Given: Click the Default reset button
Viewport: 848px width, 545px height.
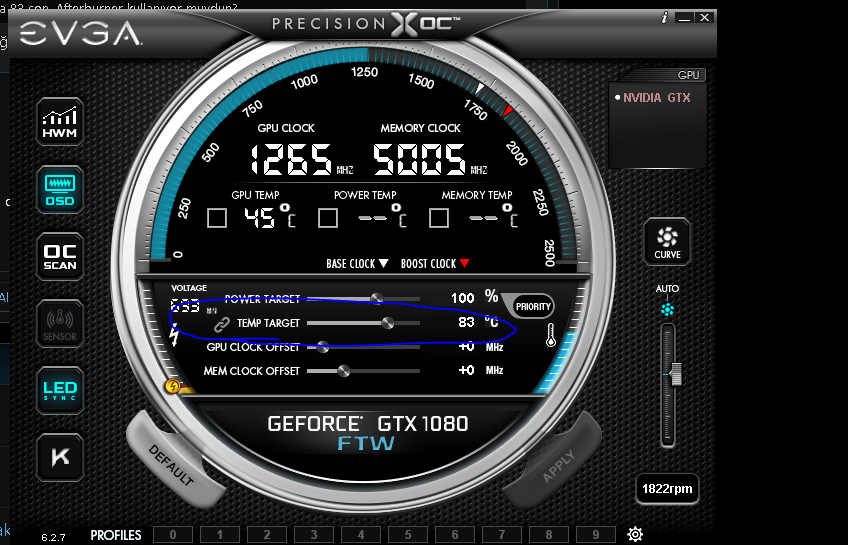Looking at the screenshot, I should point(172,465).
